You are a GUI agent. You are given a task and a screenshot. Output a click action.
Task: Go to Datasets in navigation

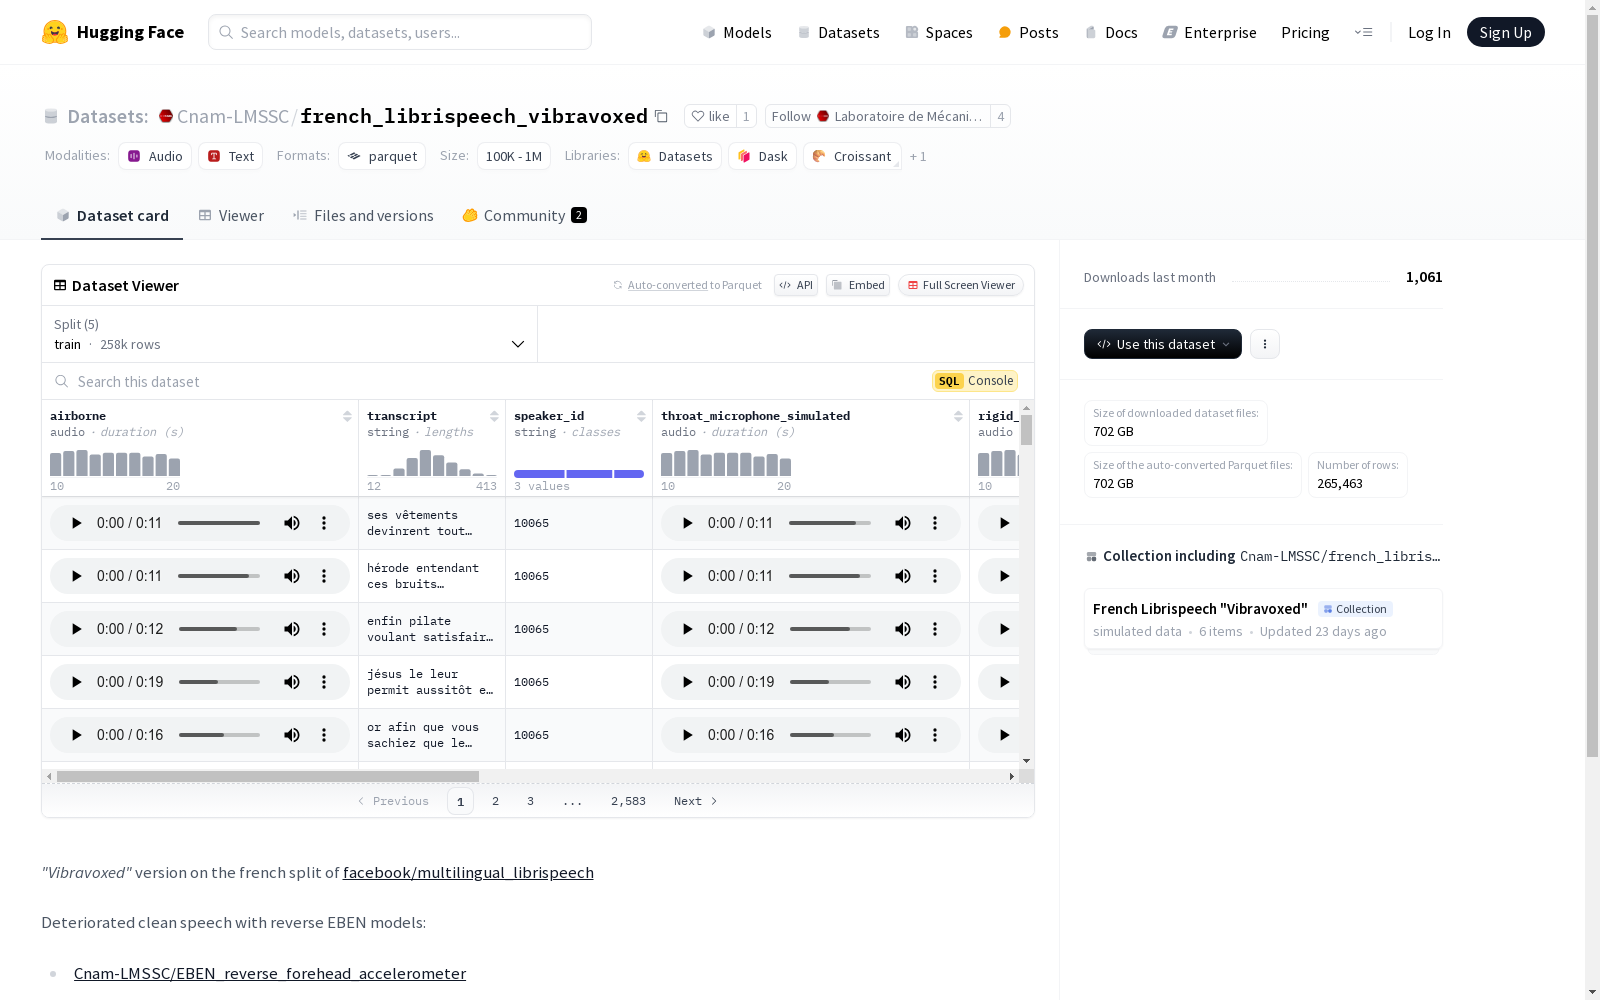click(838, 32)
